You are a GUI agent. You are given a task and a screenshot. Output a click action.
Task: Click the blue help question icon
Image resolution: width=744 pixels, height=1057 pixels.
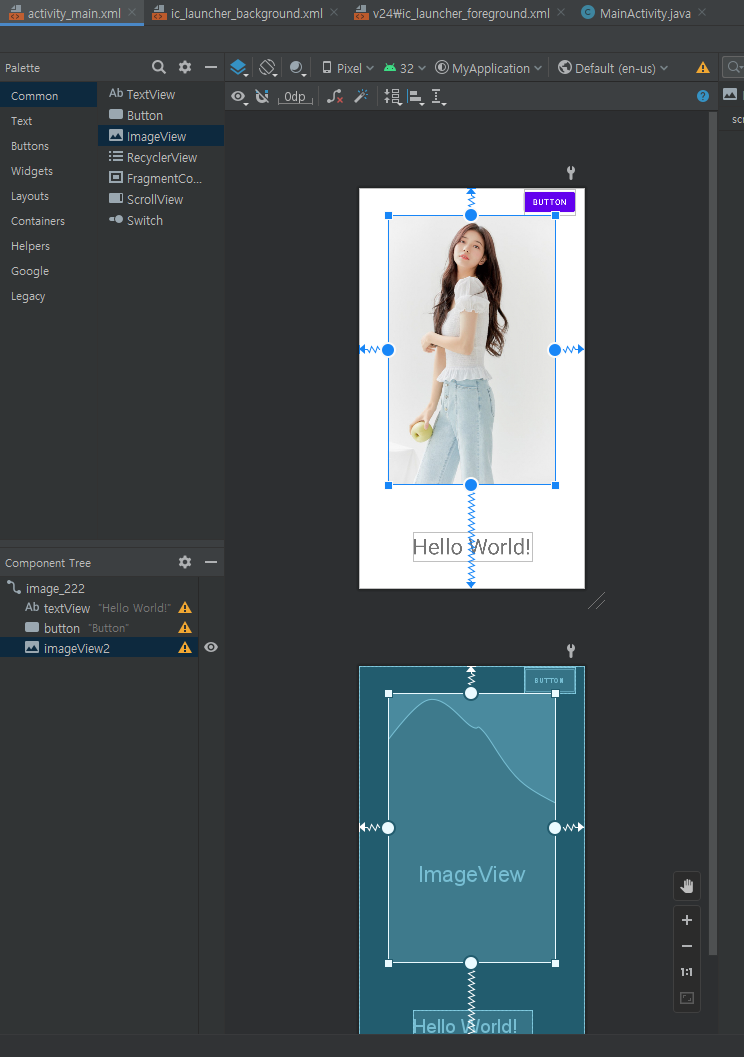pos(703,96)
